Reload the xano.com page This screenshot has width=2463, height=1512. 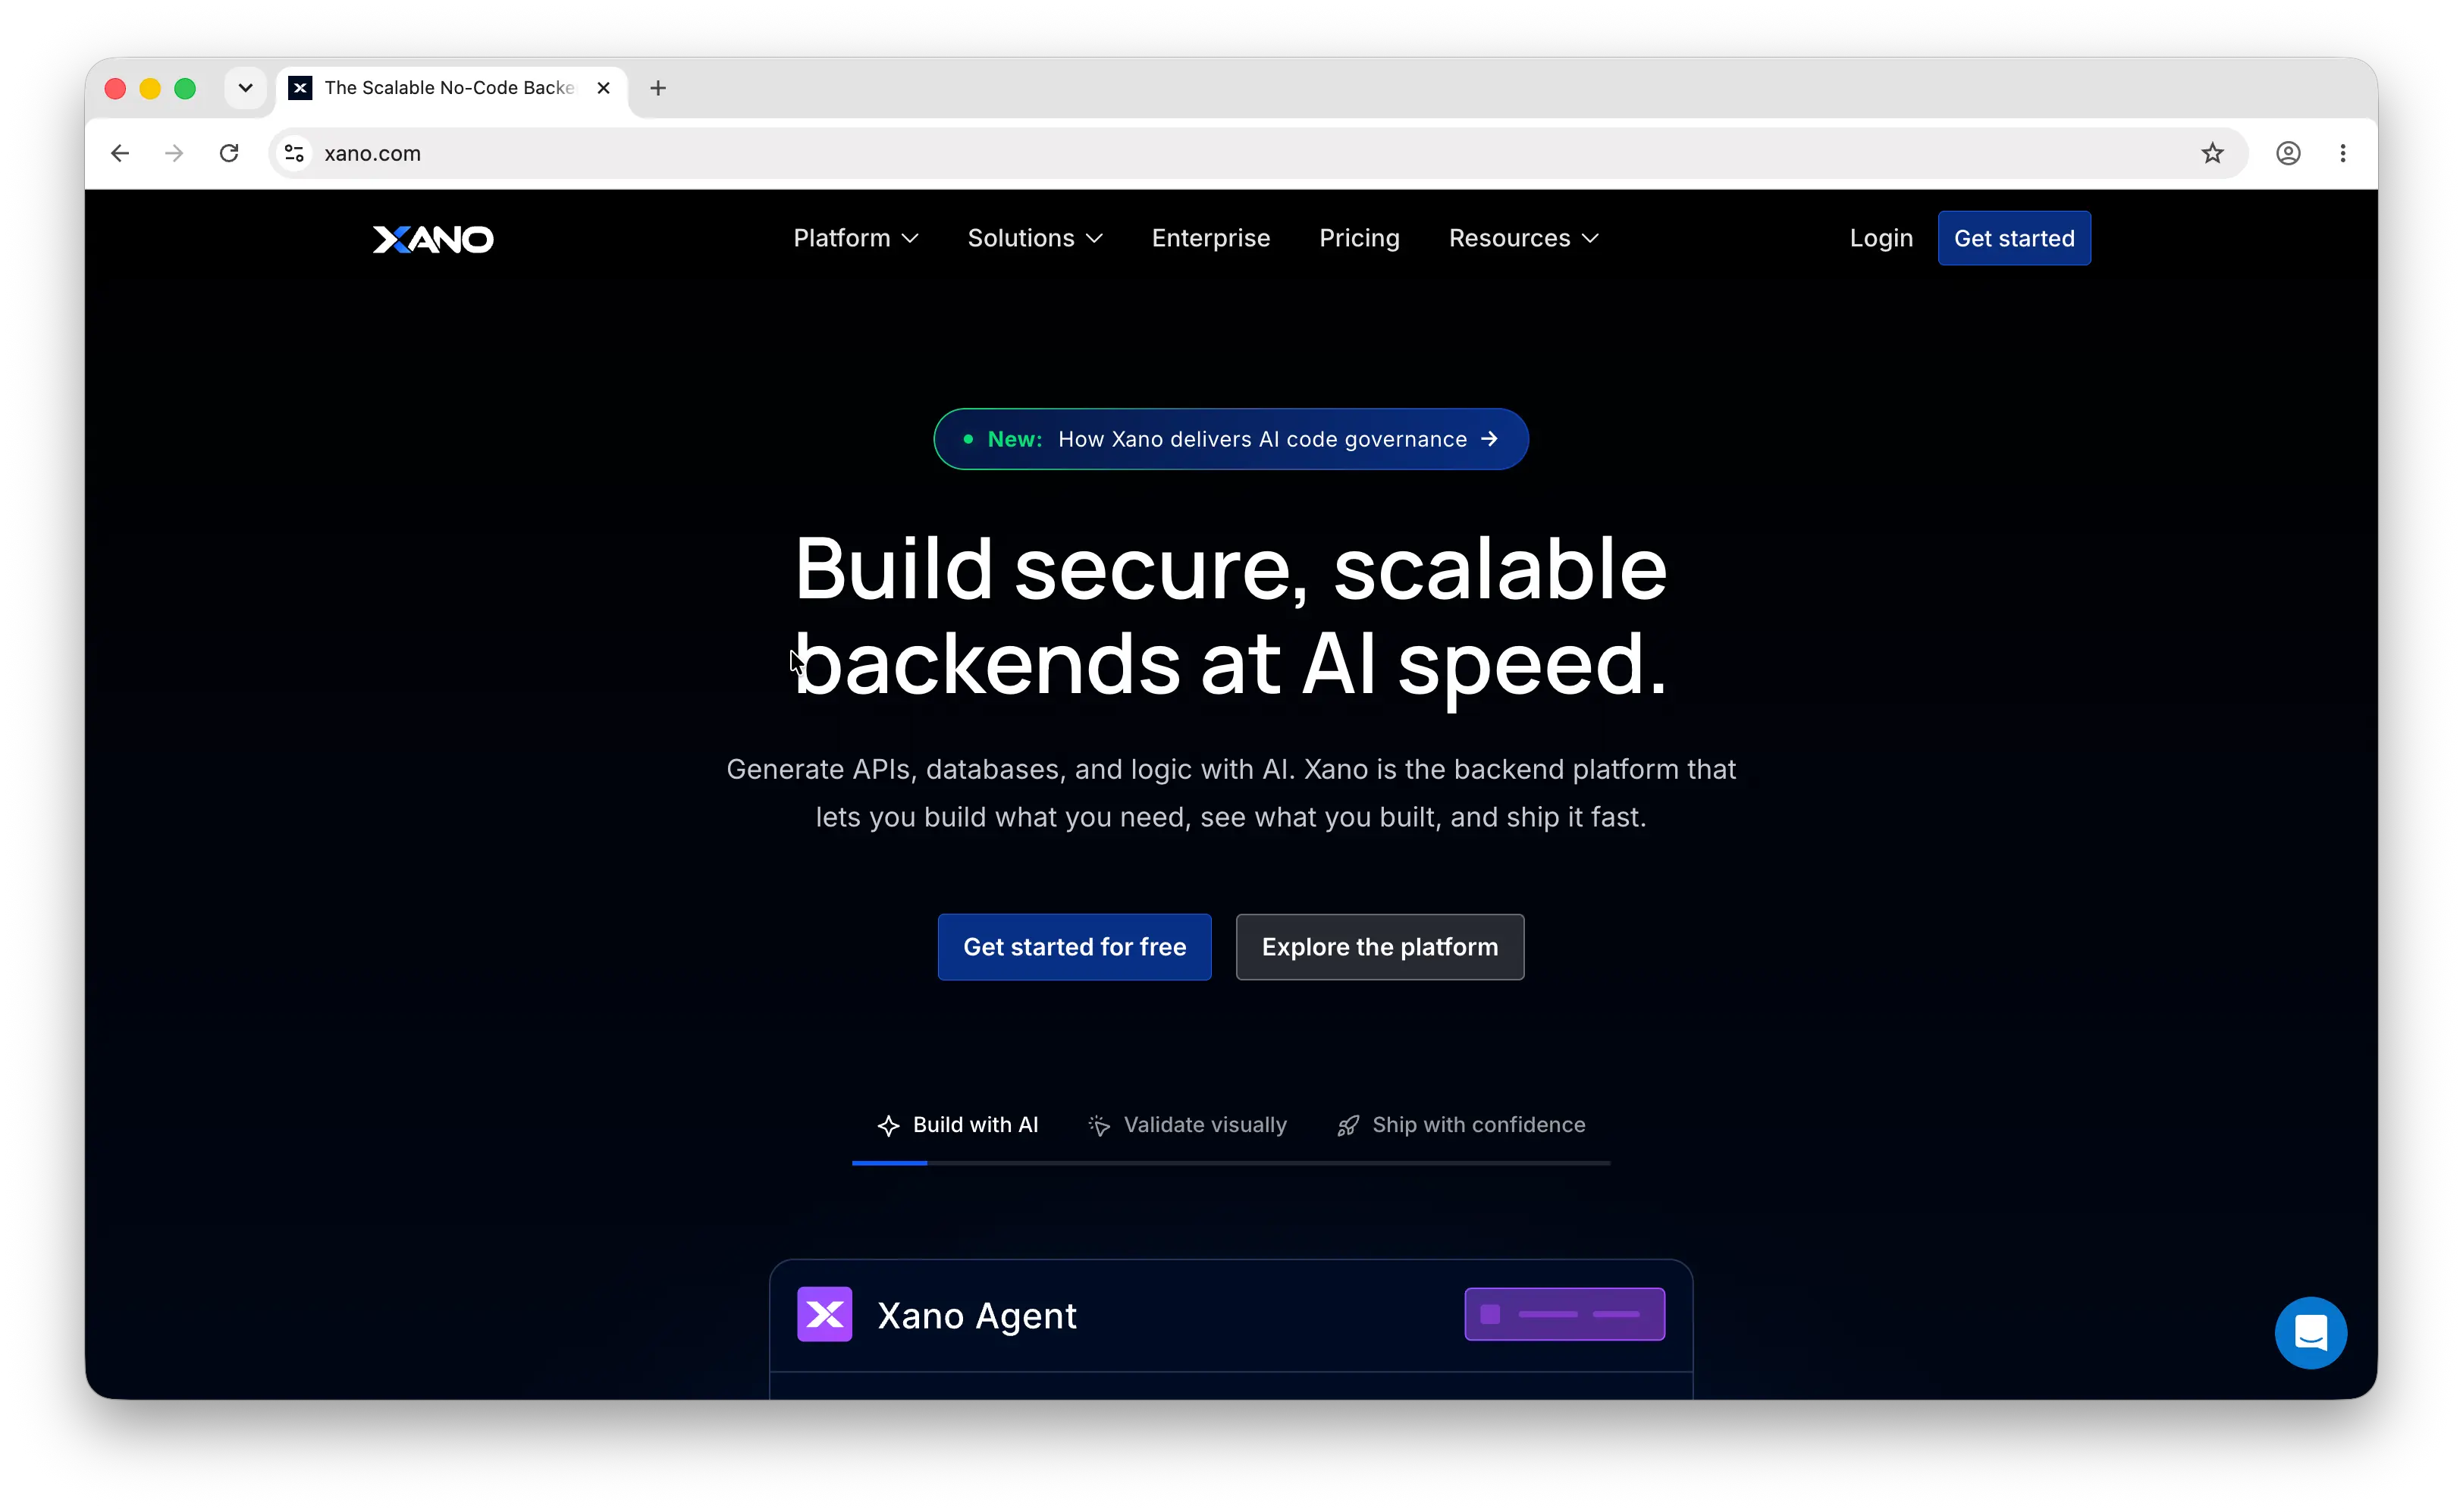tap(229, 153)
